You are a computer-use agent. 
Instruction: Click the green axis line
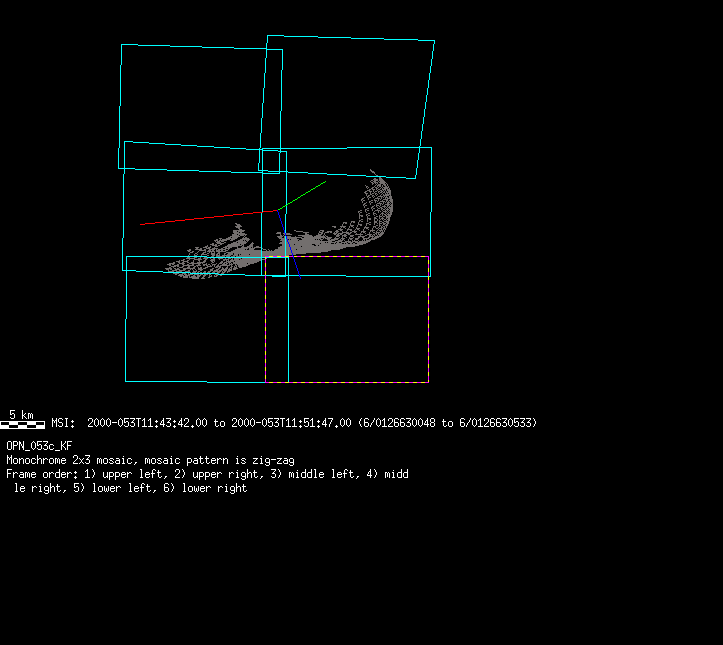point(302,195)
